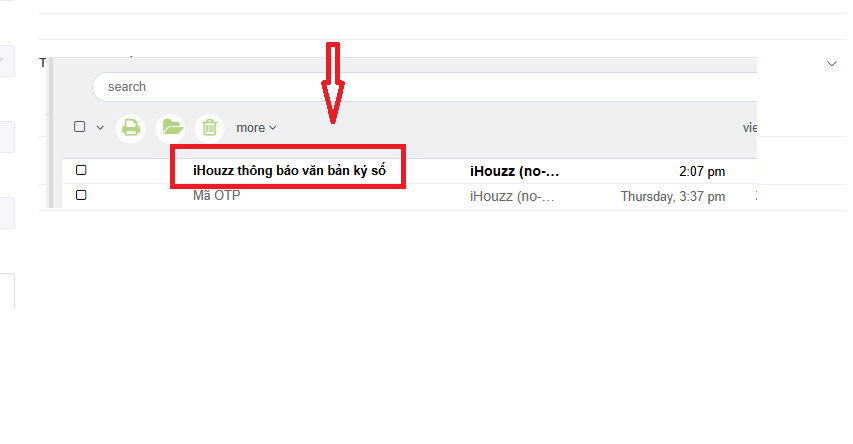Click the 2:07 pm timestamp

702,171
